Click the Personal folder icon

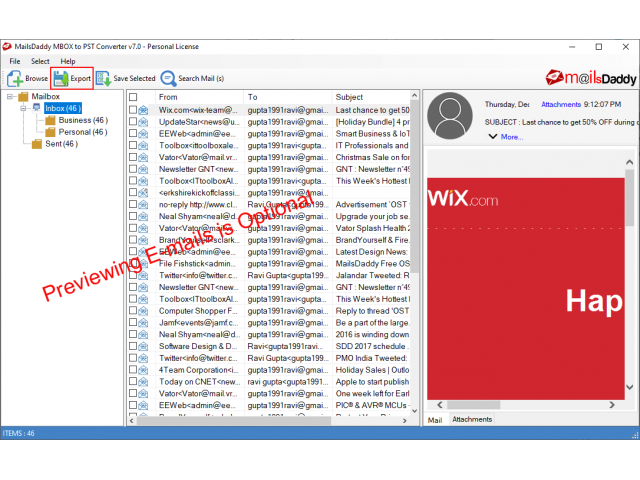tap(50, 132)
